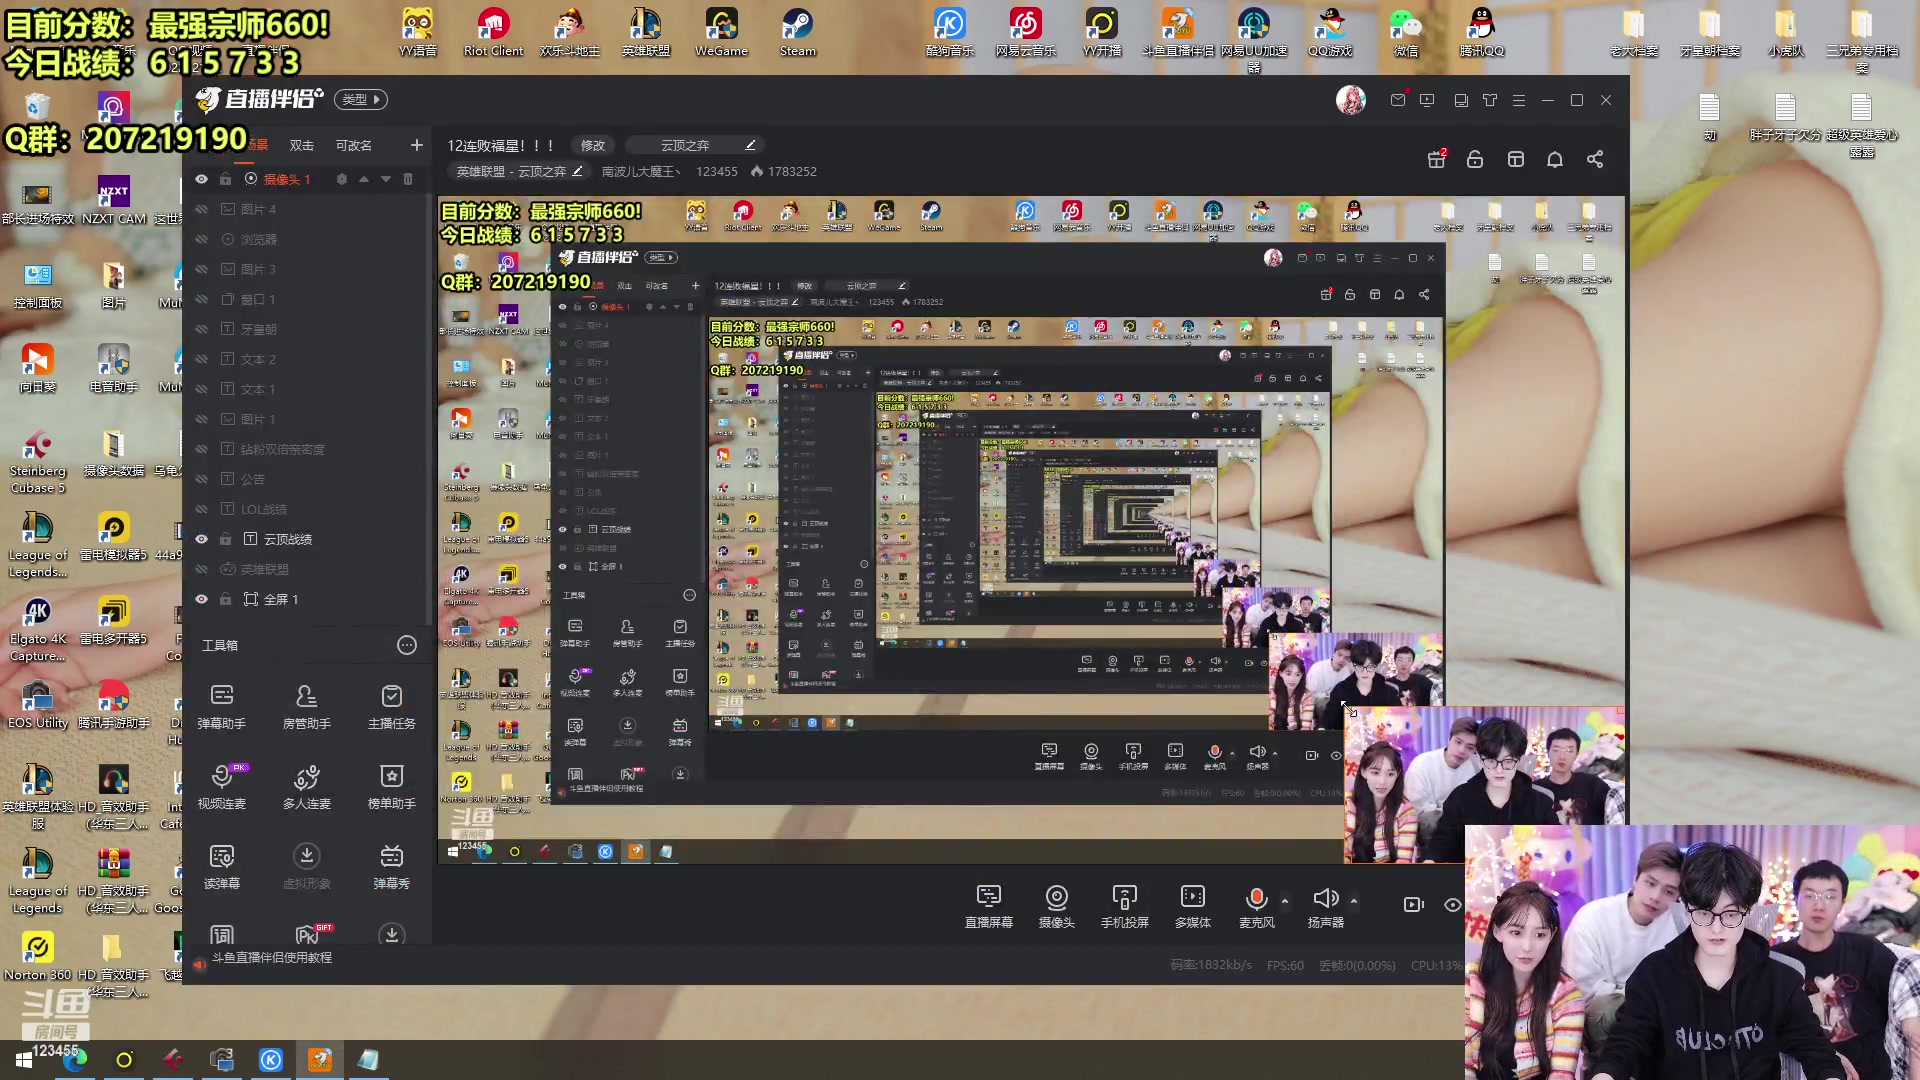Show the 窗口 1 source
Screen dimensions: 1920x1080
coord(201,299)
